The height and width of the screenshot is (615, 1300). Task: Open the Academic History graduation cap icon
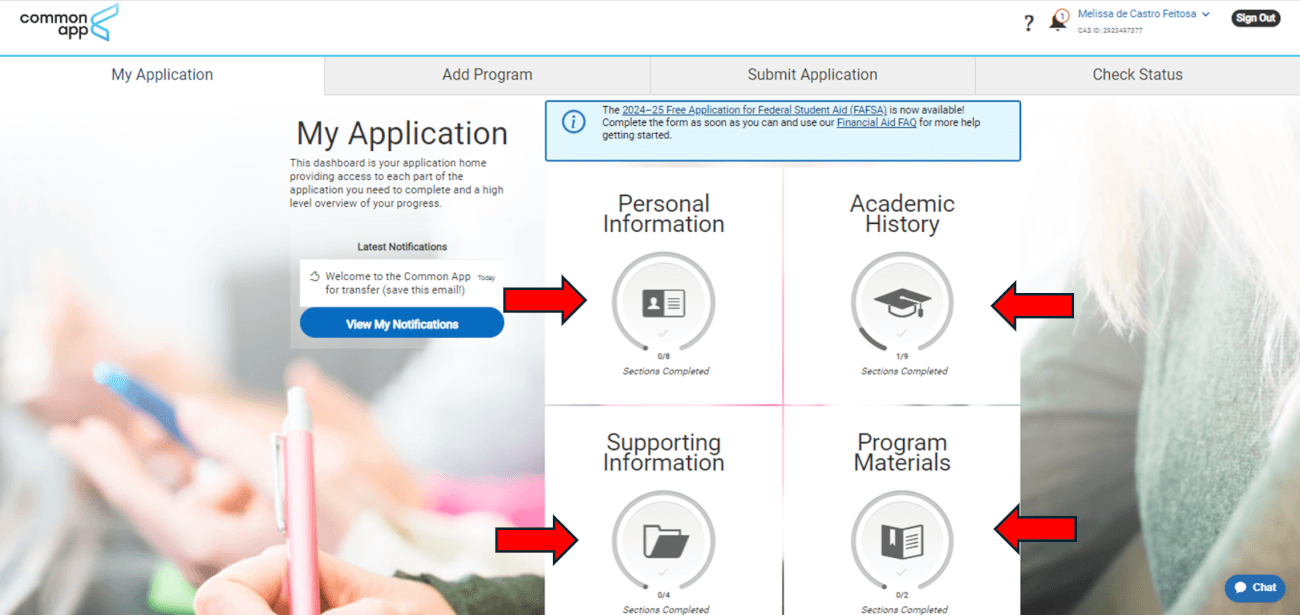pos(901,303)
